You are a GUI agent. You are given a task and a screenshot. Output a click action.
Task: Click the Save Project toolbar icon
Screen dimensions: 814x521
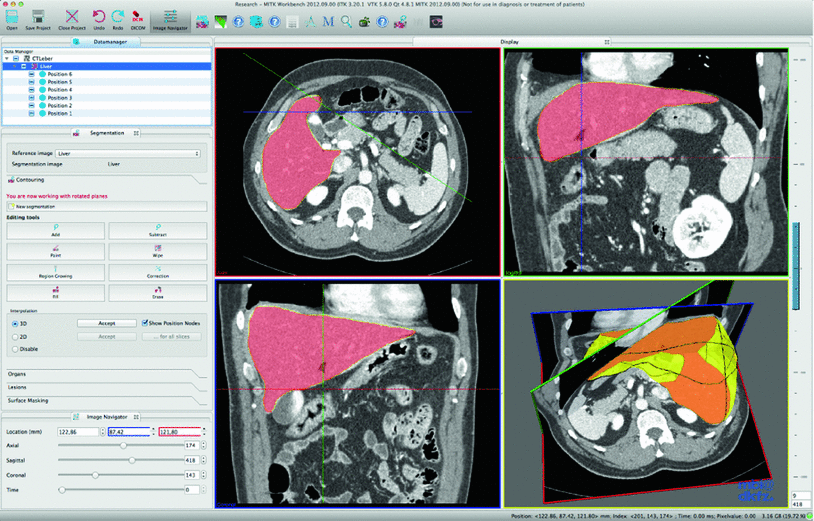(38, 20)
